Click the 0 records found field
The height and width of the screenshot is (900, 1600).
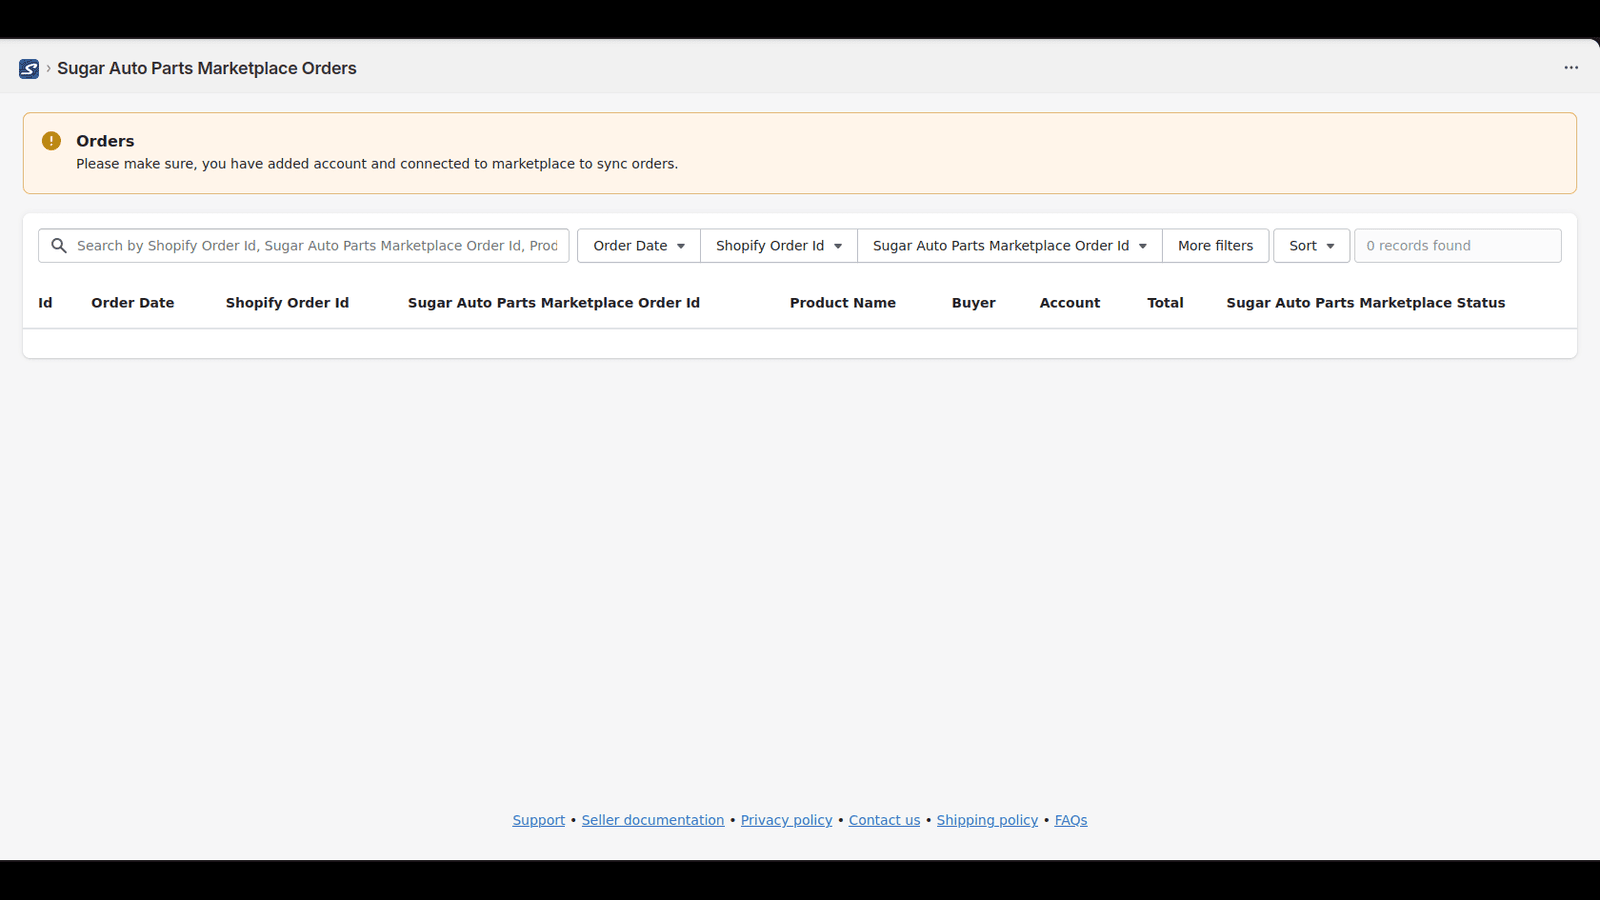[1458, 246]
